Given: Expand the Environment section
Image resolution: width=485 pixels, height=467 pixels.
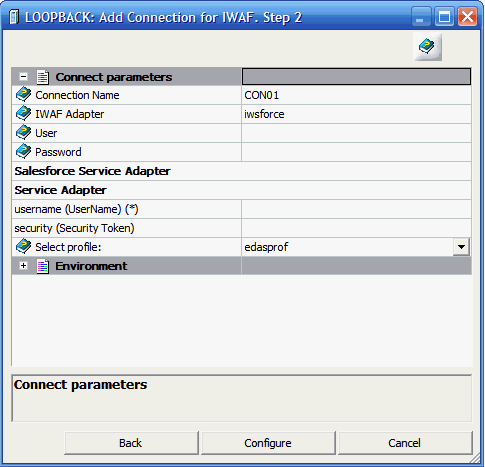Looking at the screenshot, I should coord(23,266).
